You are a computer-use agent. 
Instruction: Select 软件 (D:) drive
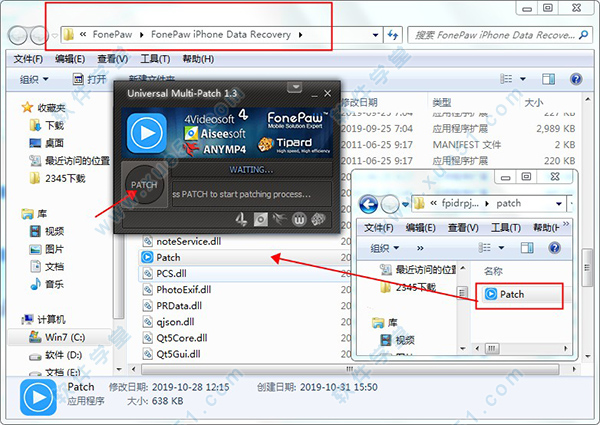[x=63, y=355]
